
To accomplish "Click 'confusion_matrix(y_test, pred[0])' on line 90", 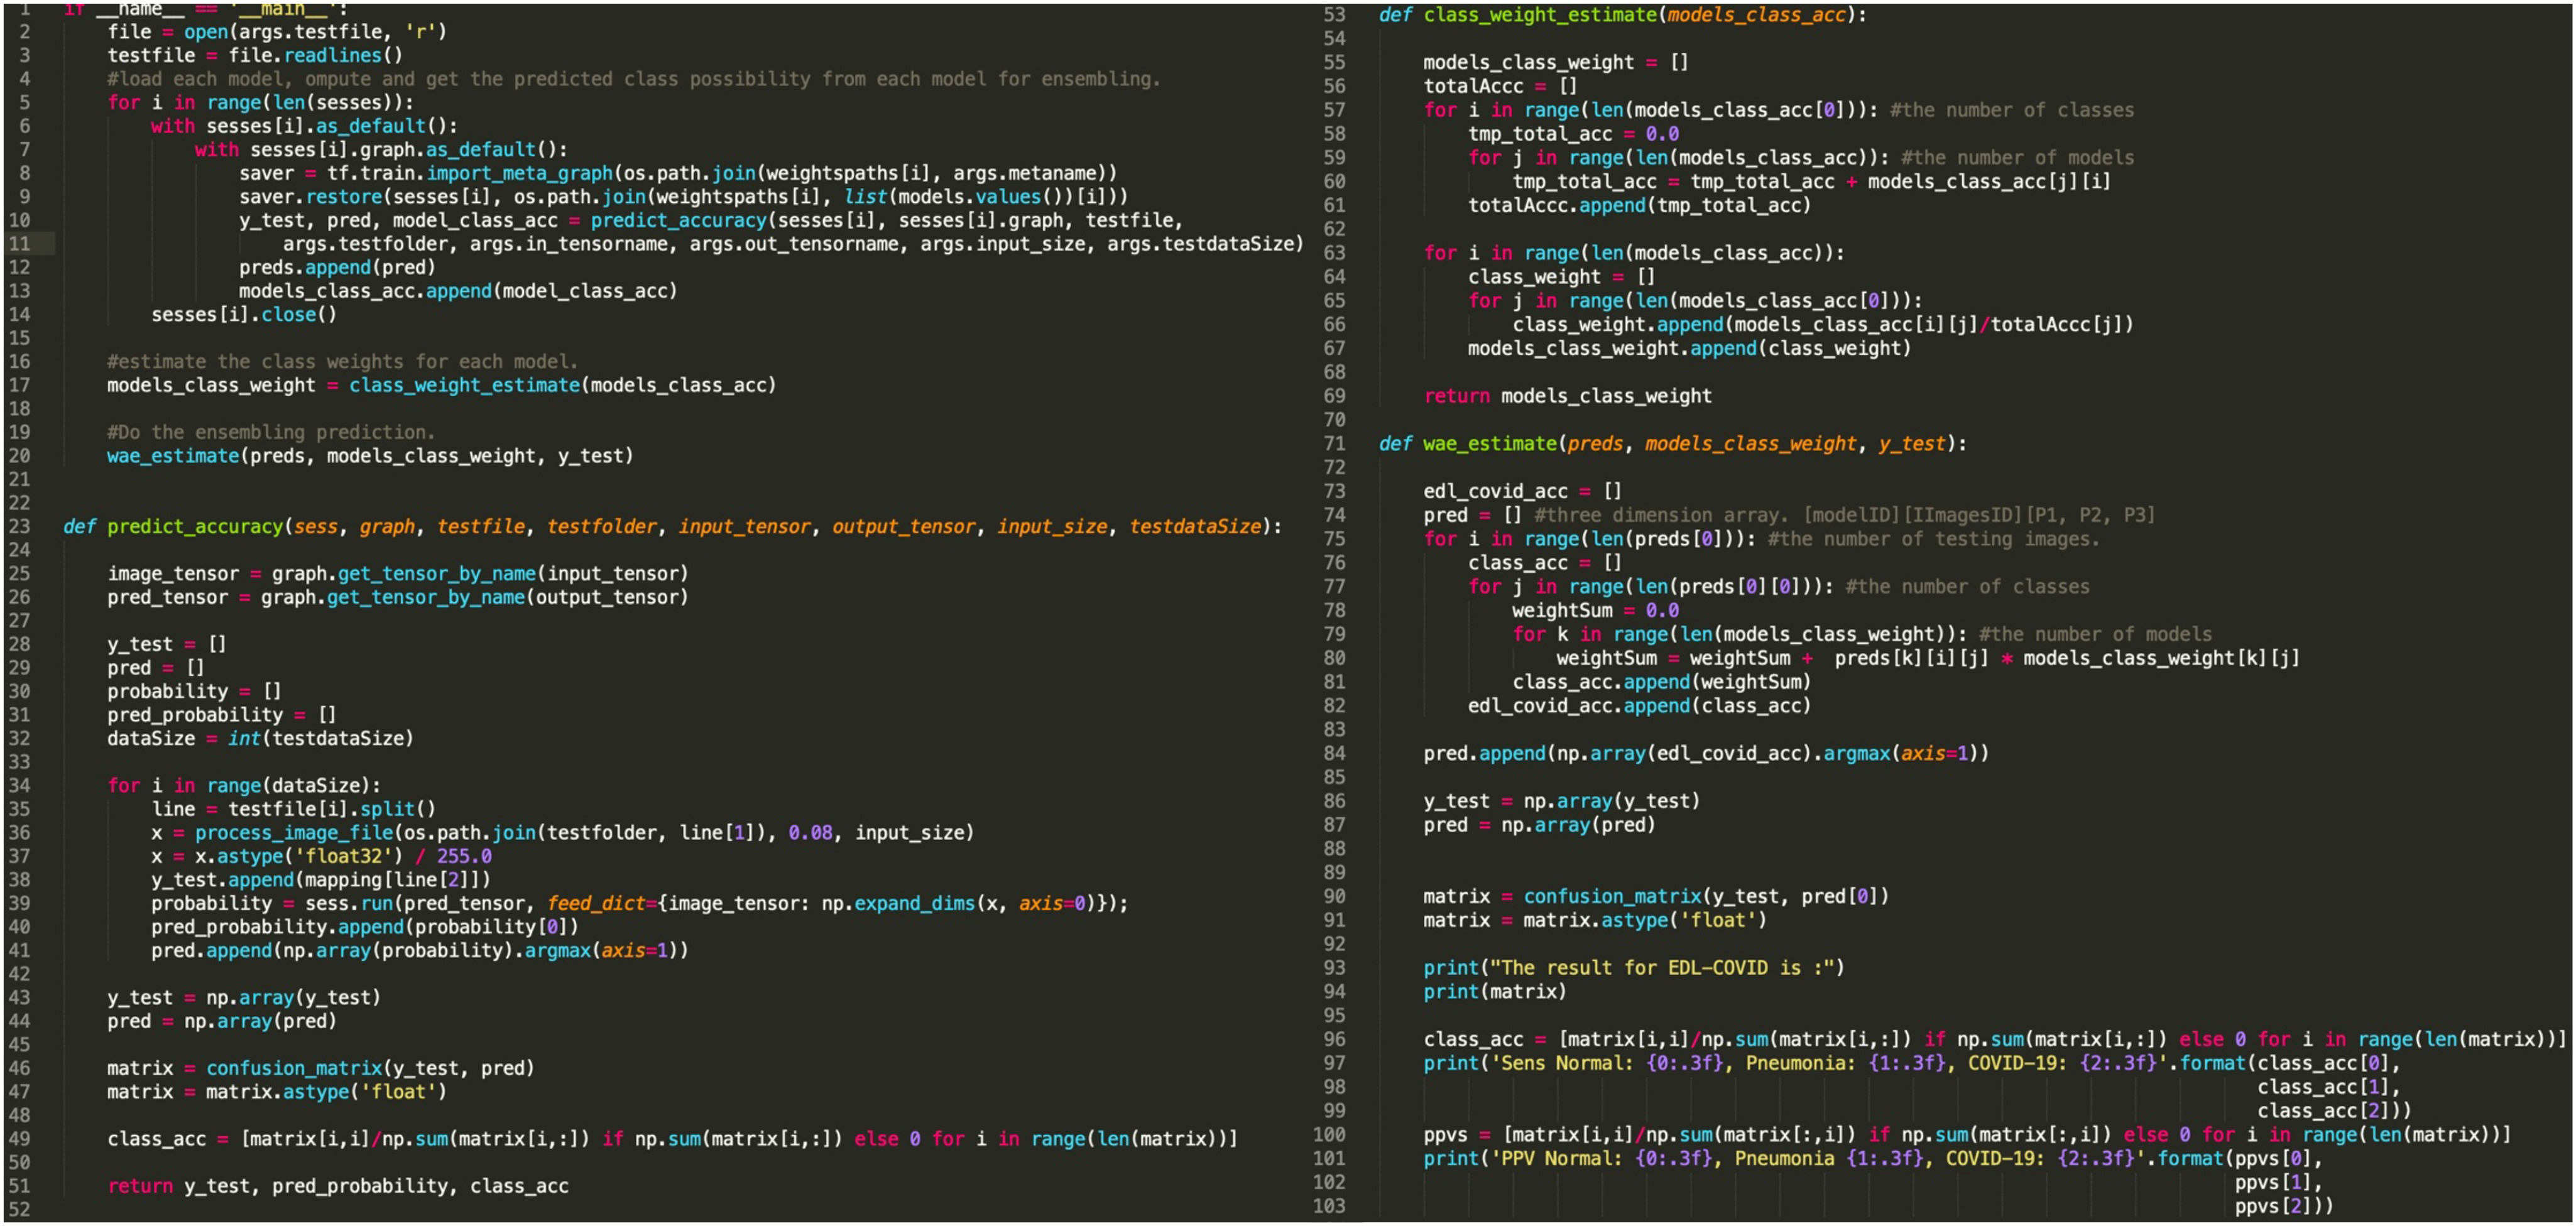I will (1706, 896).
